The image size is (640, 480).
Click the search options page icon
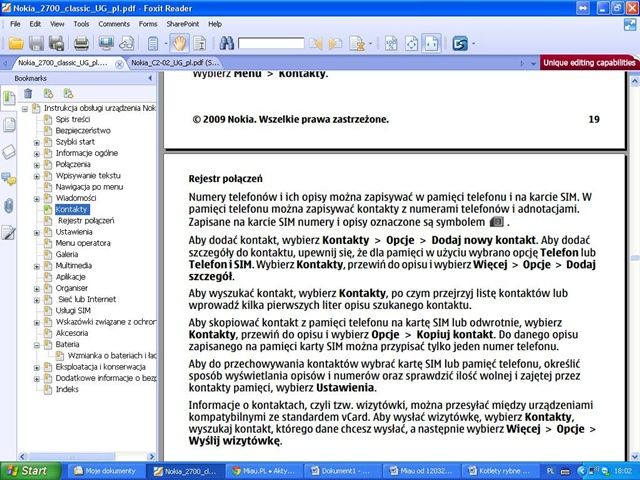(357, 43)
